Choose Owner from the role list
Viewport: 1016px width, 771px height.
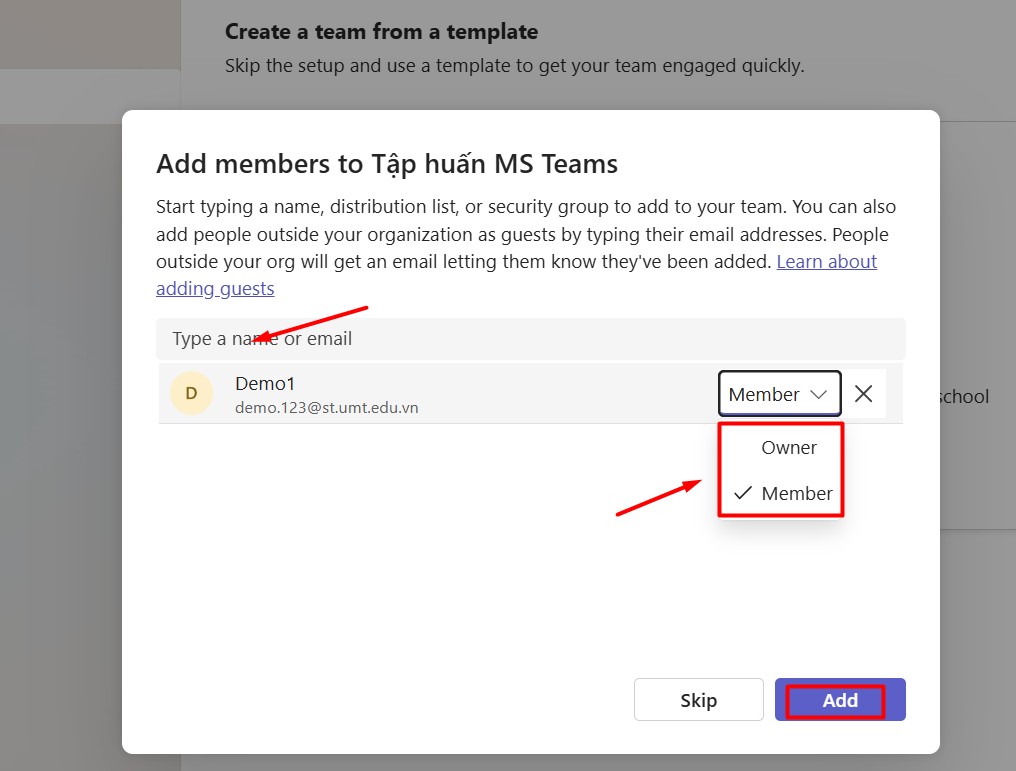click(788, 448)
